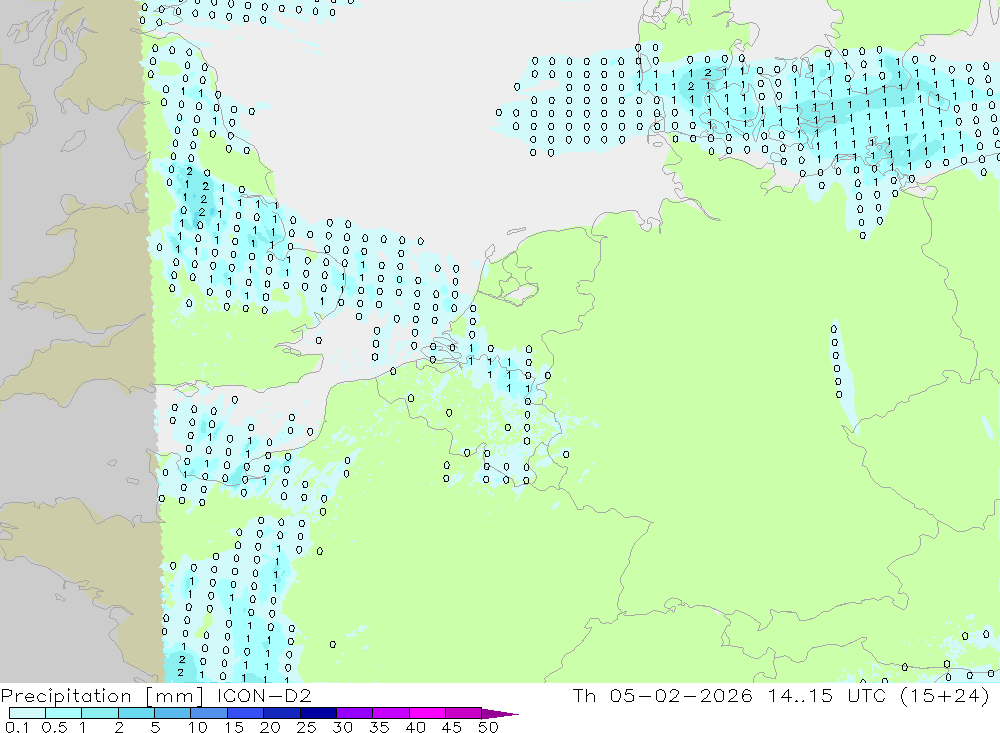Click the '20' legend scale label

point(270,727)
